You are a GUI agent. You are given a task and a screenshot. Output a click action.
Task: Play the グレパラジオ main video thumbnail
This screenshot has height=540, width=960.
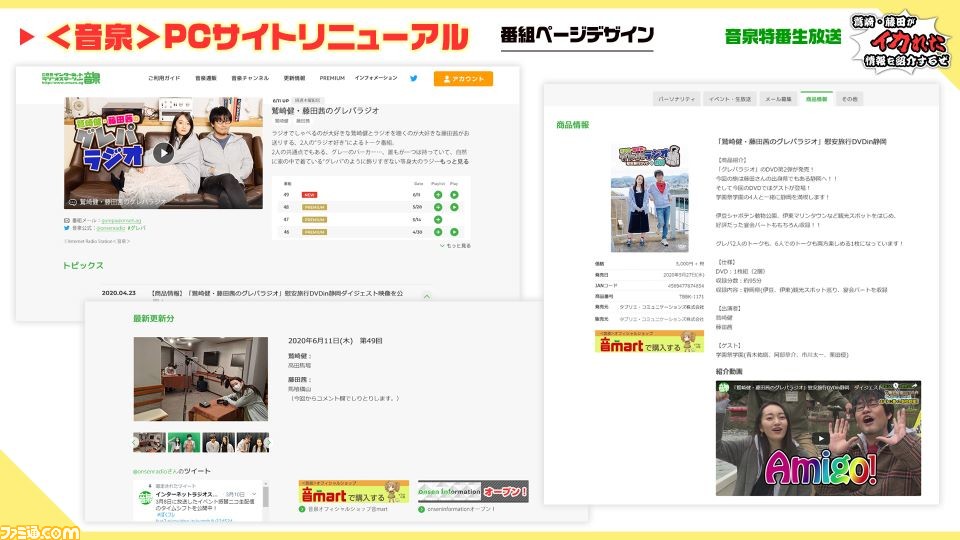tap(163, 152)
